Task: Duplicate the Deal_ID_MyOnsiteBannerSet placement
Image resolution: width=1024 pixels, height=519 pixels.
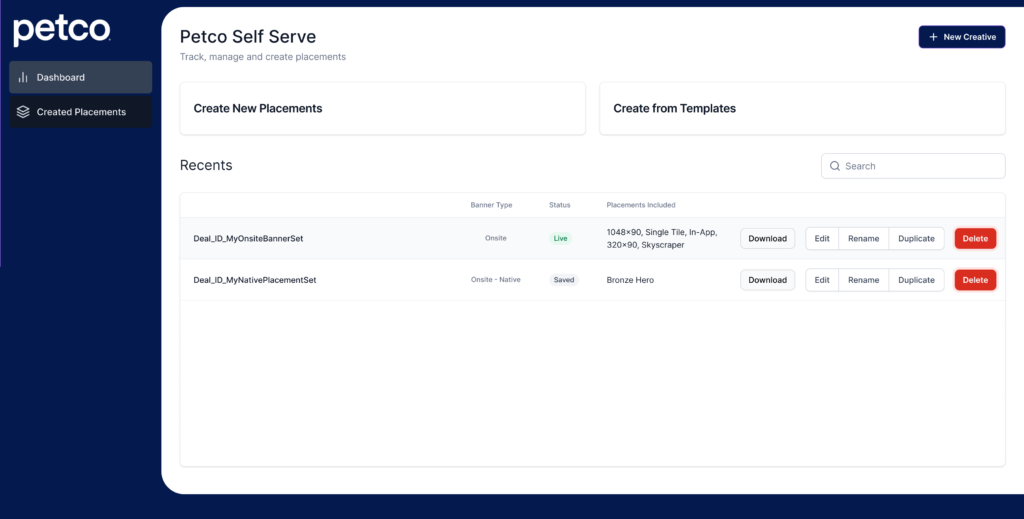Action: click(916, 238)
